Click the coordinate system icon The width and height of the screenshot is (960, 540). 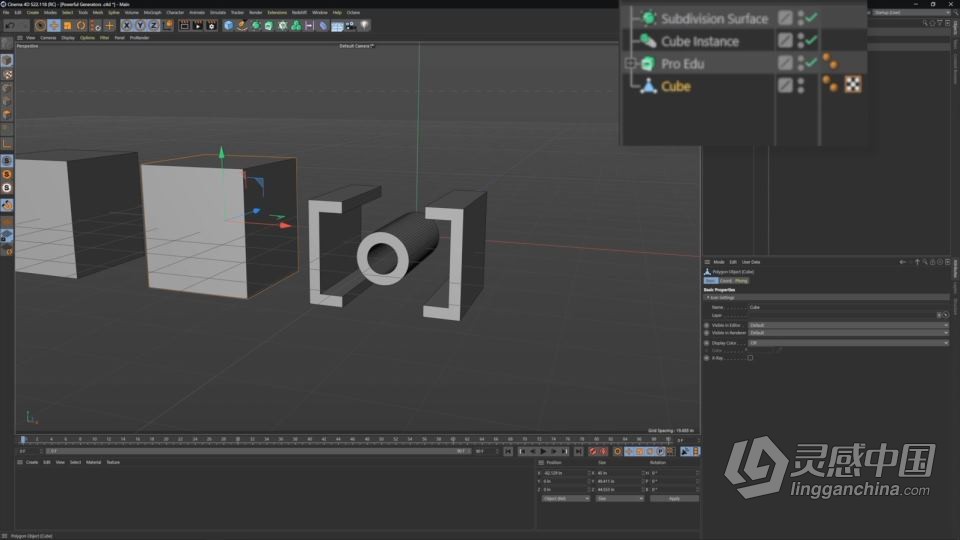pyautogui.click(x=167, y=26)
